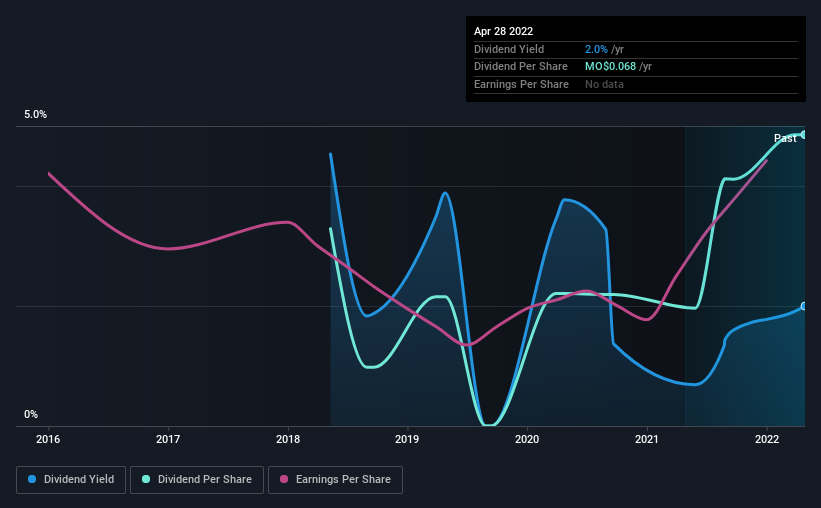Select the 2020 label on the timeline axis

pyautogui.click(x=527, y=439)
